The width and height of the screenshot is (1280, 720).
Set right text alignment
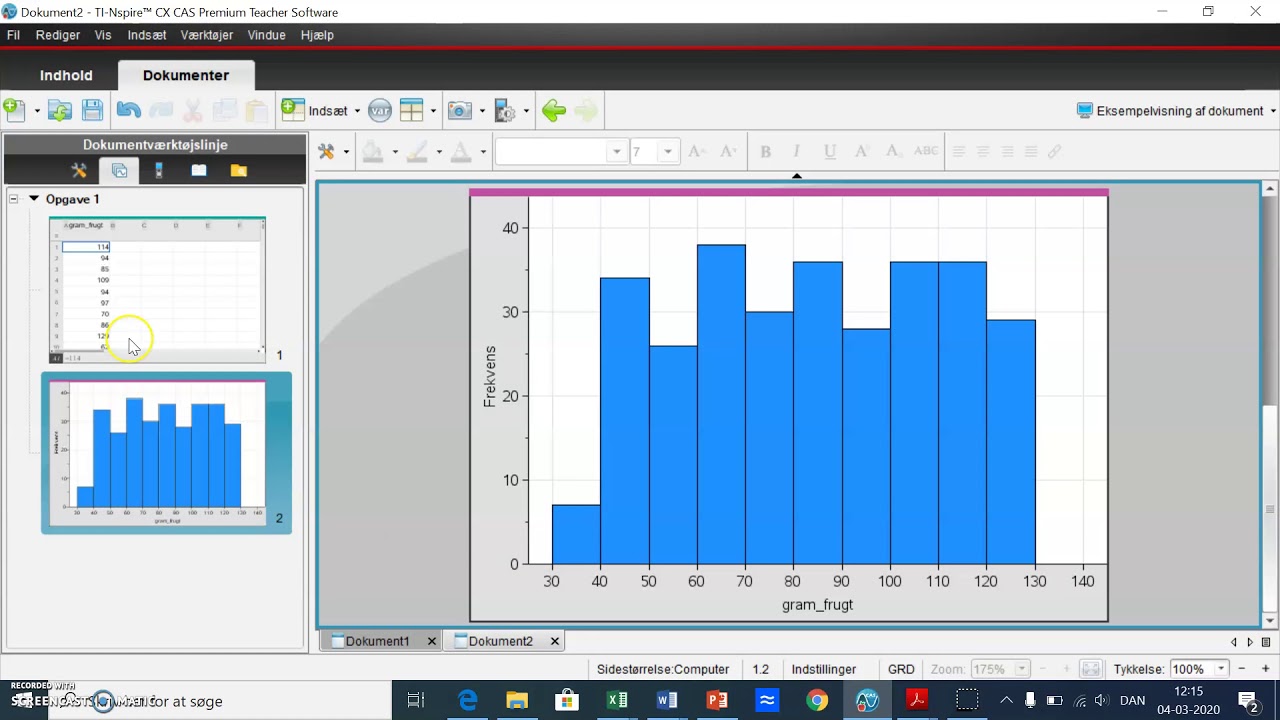(1007, 151)
